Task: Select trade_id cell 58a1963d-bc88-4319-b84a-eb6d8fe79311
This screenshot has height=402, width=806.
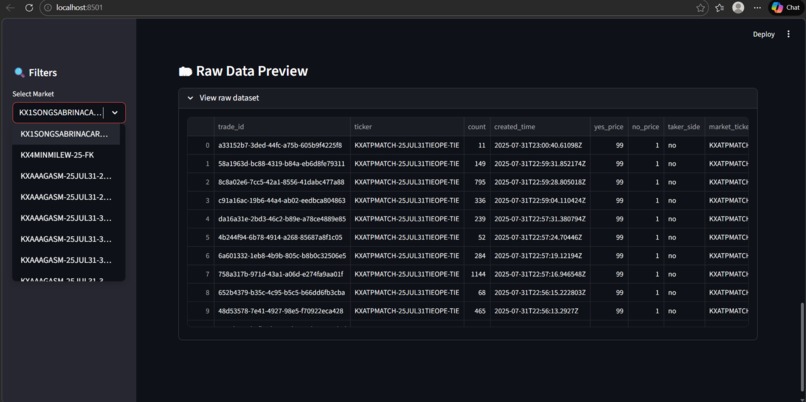Action: [x=283, y=163]
